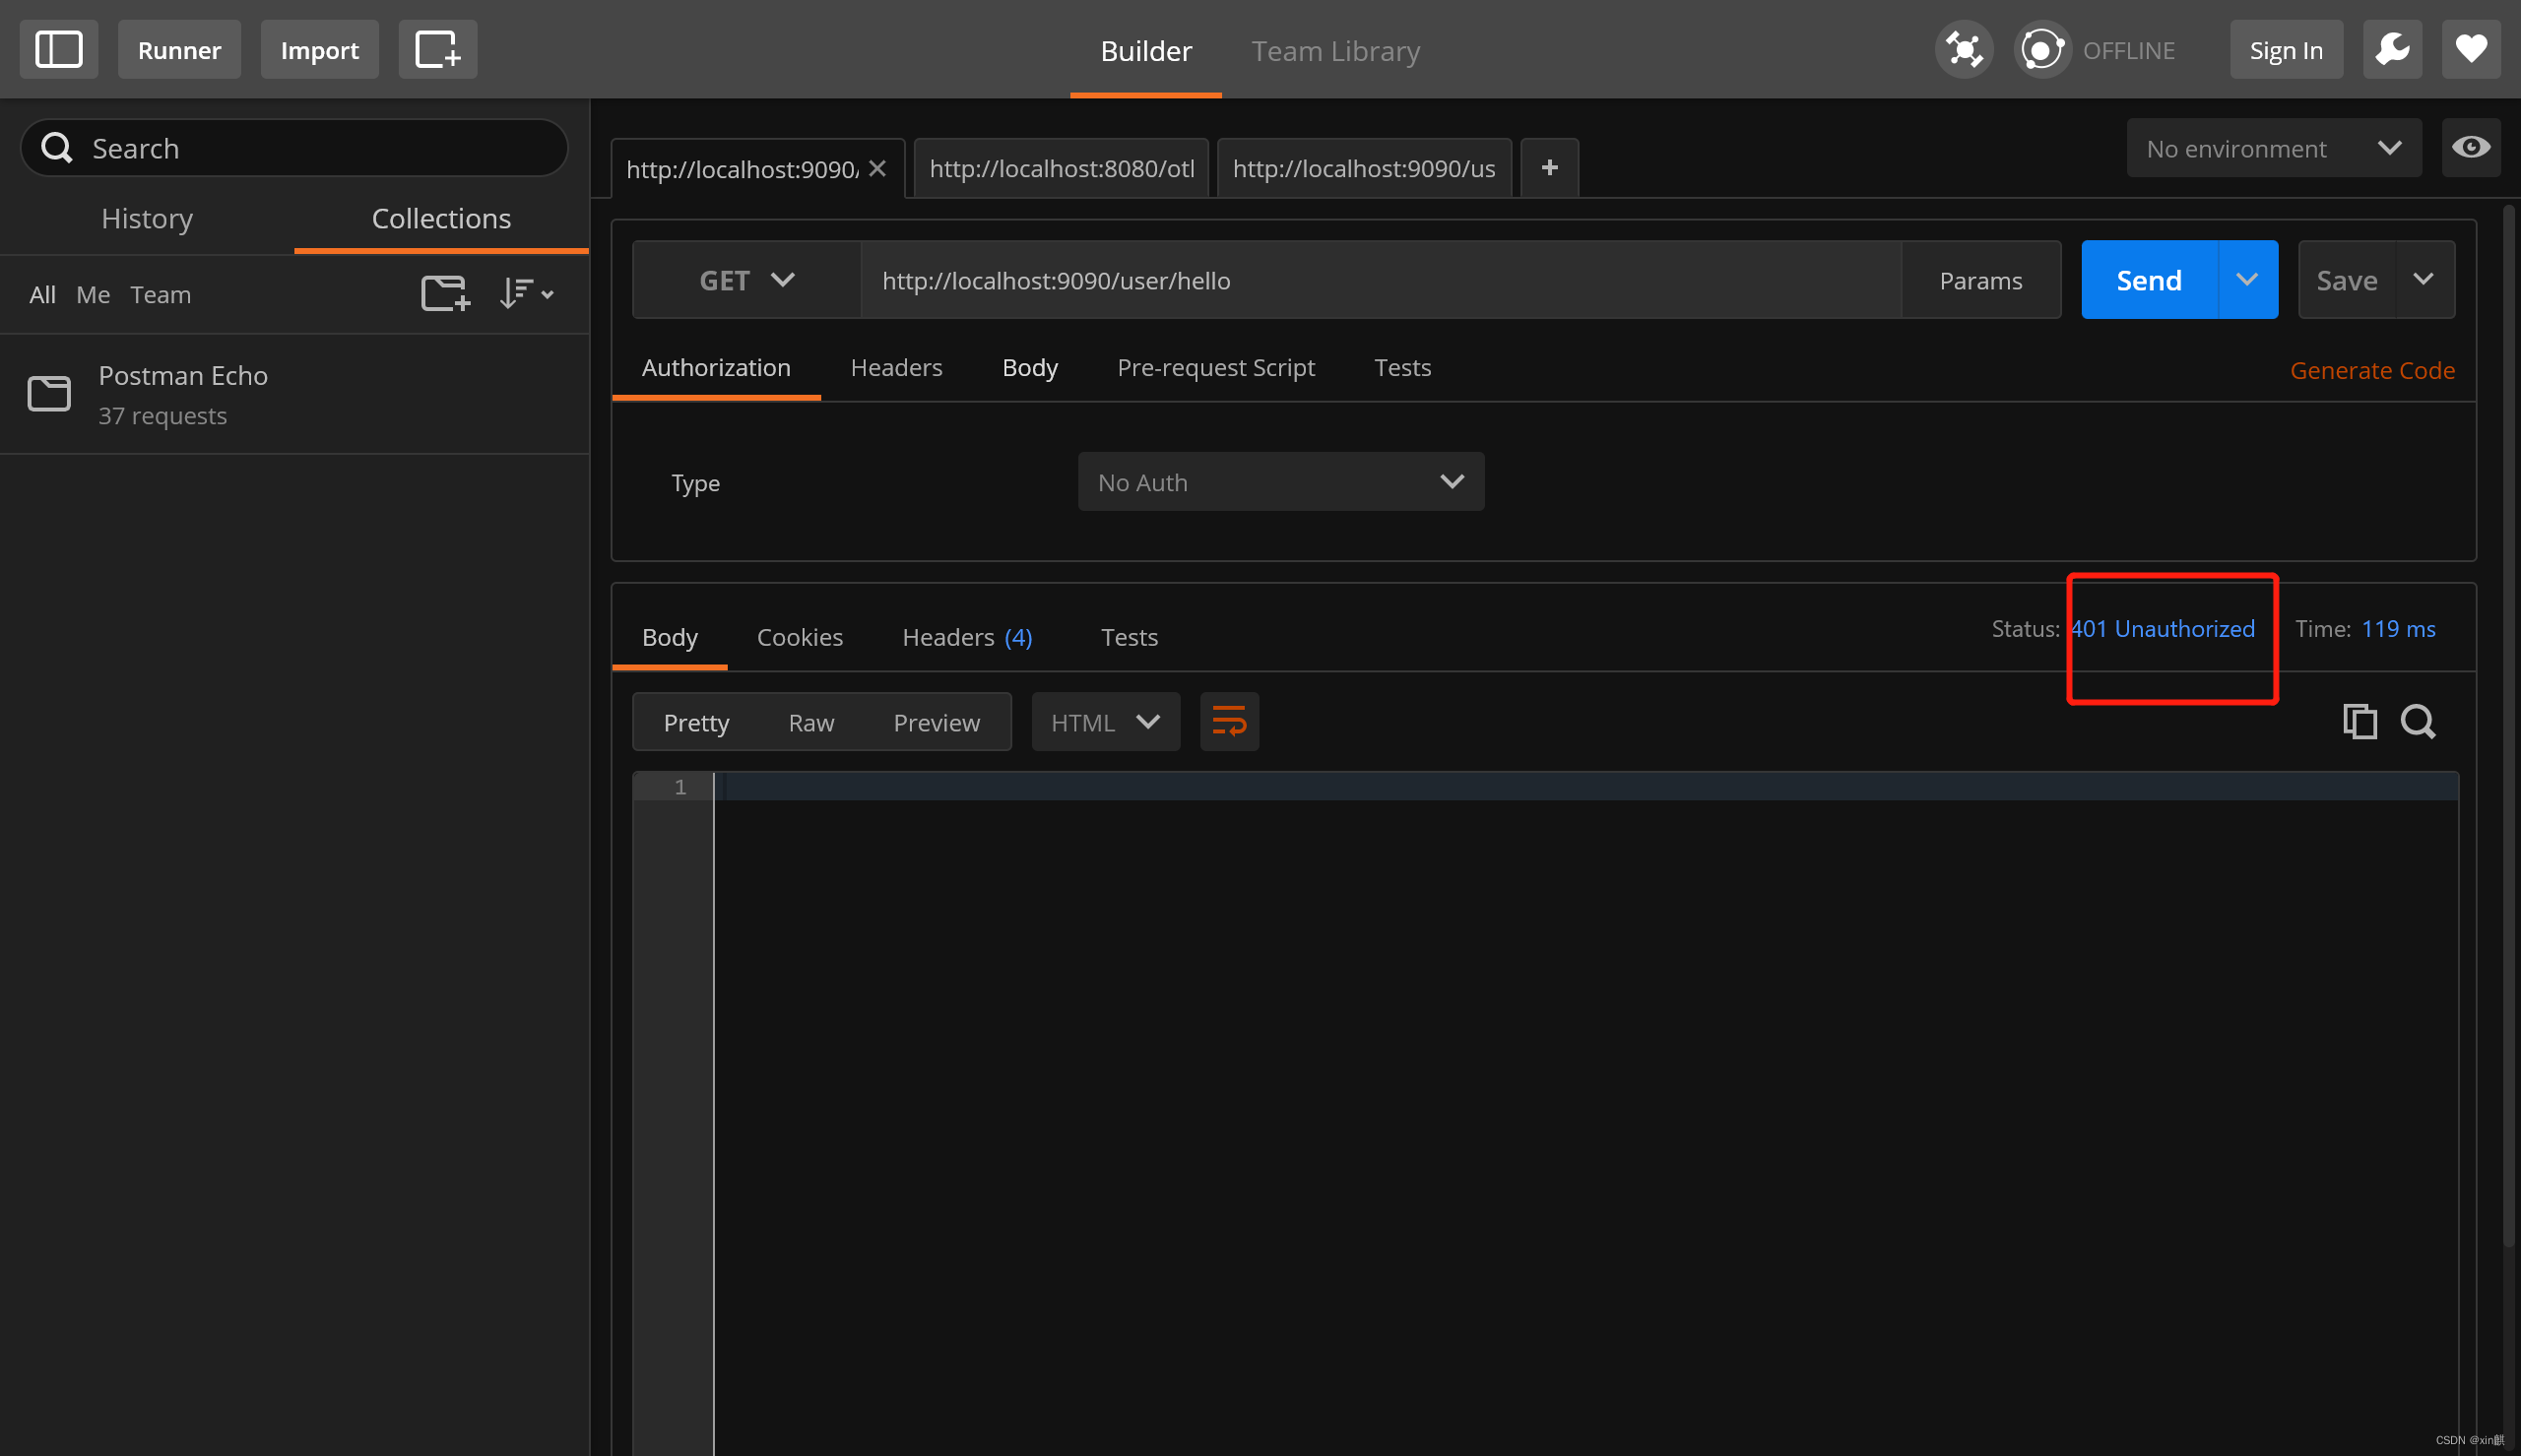
Task: Click the heart icon
Action: 2470,49
